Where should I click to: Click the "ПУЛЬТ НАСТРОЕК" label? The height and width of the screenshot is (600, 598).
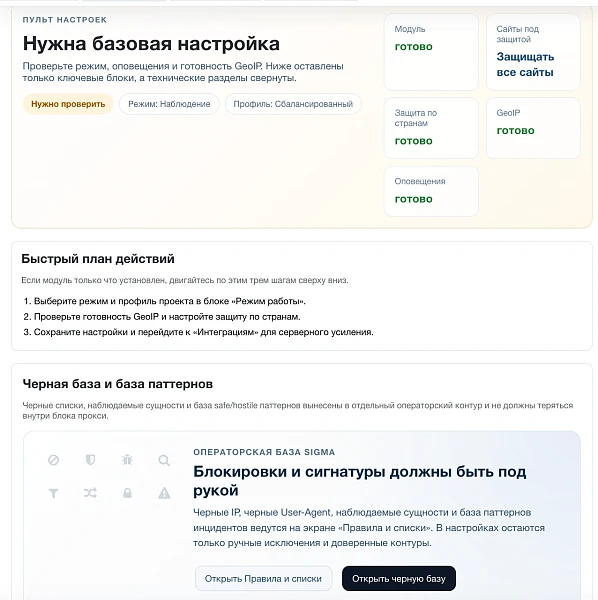click(65, 20)
